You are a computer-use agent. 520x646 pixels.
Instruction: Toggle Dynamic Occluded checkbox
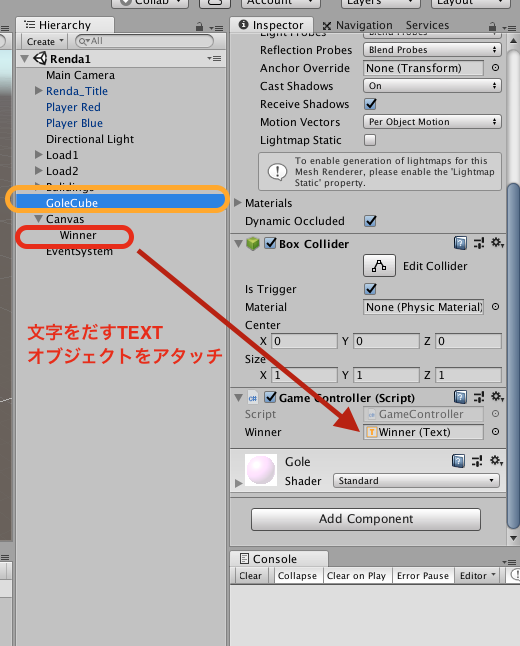(370, 221)
